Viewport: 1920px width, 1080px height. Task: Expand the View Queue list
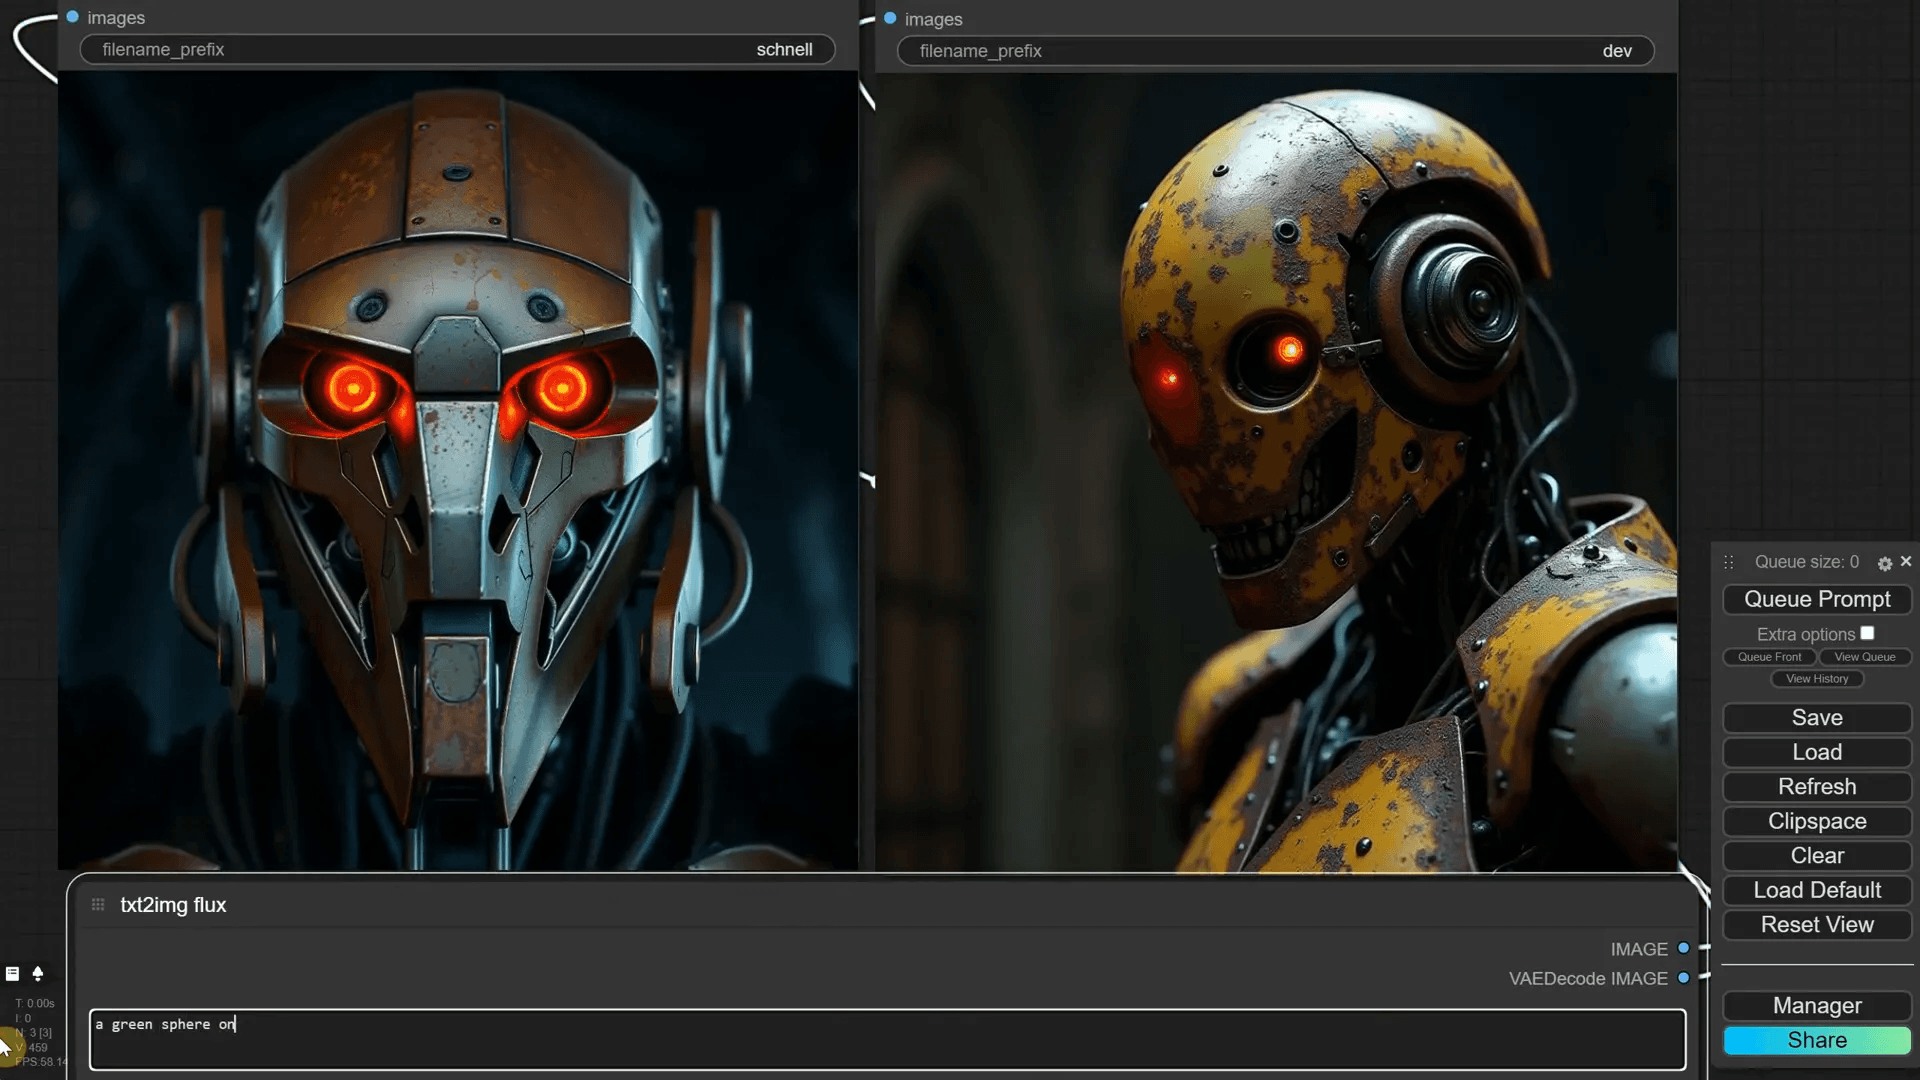point(1864,657)
